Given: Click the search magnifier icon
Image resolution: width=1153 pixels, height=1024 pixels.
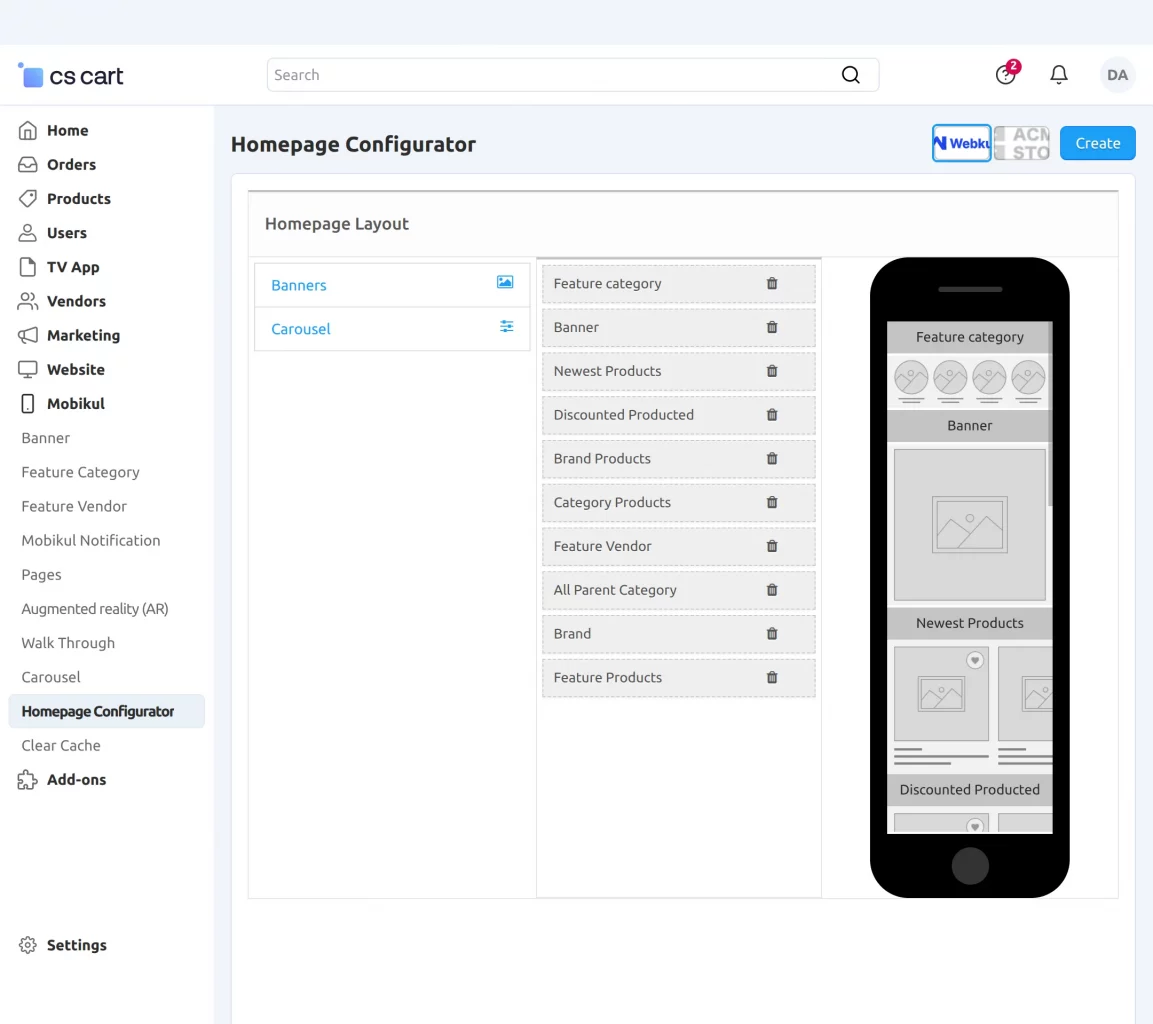Looking at the screenshot, I should tap(851, 74).
